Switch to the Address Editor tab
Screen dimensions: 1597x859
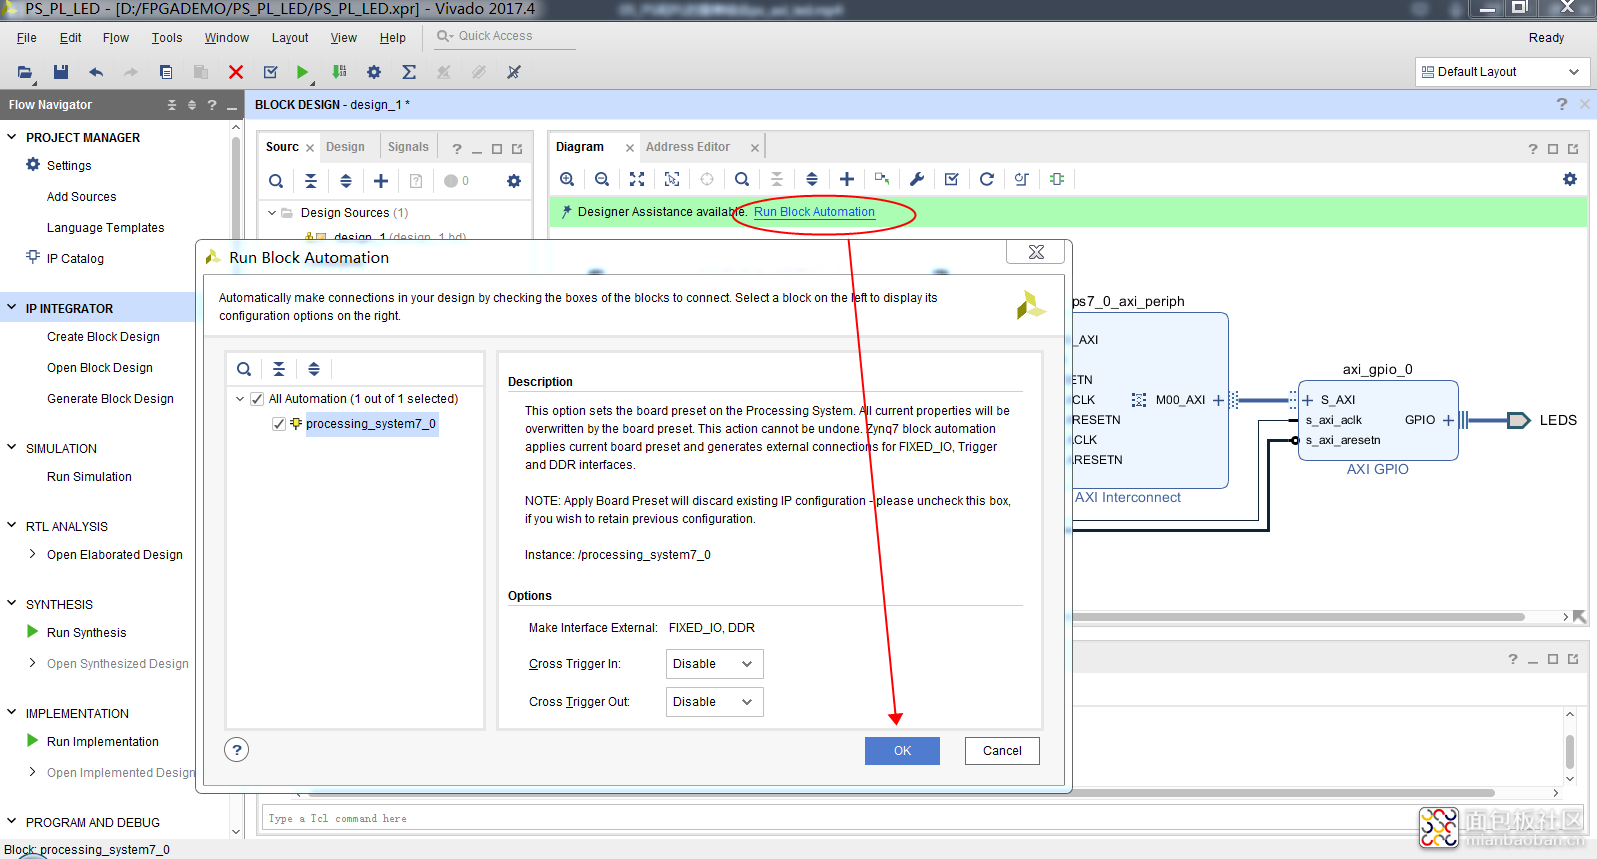point(688,147)
